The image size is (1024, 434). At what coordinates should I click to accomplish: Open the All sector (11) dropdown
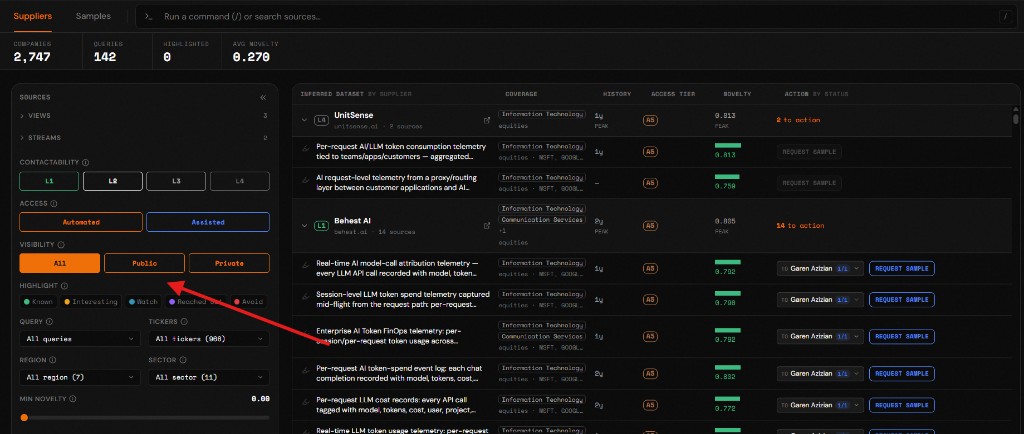click(209, 377)
